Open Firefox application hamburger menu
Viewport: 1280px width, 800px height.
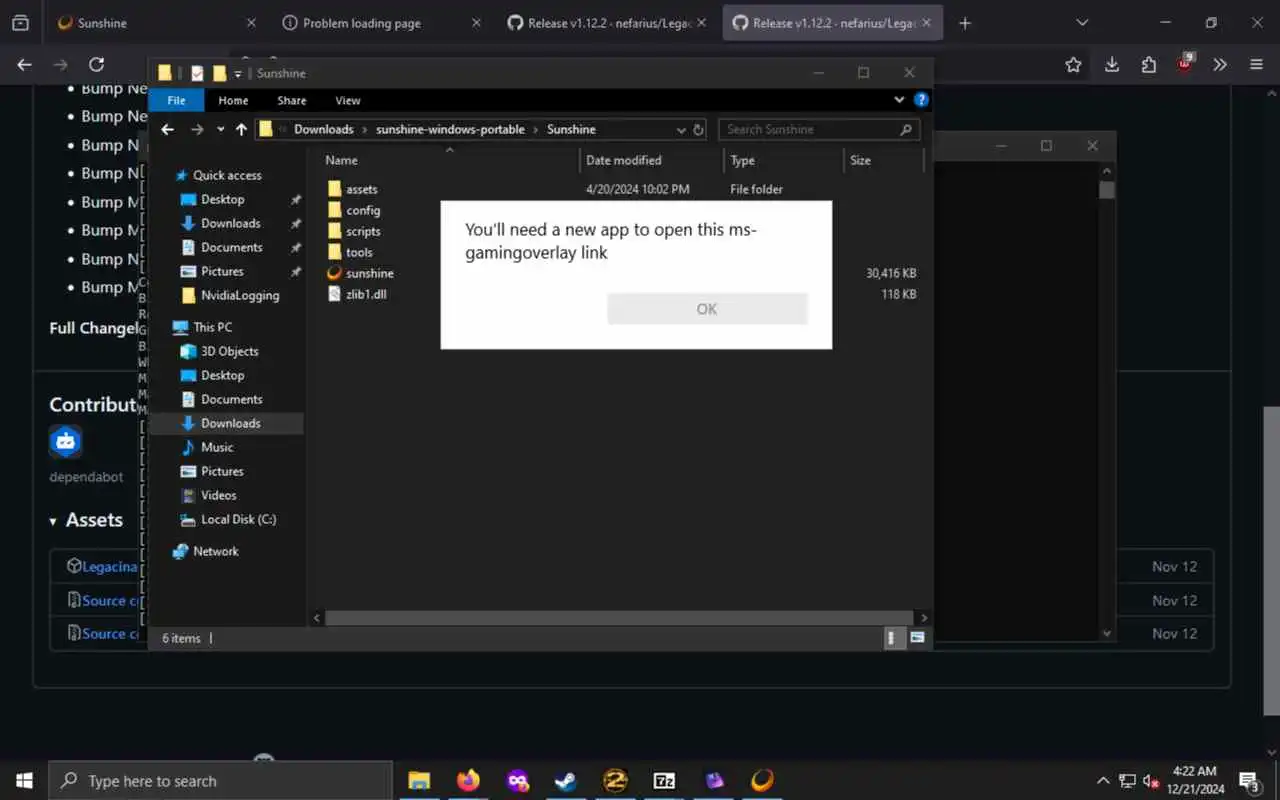pyautogui.click(x=1256, y=64)
